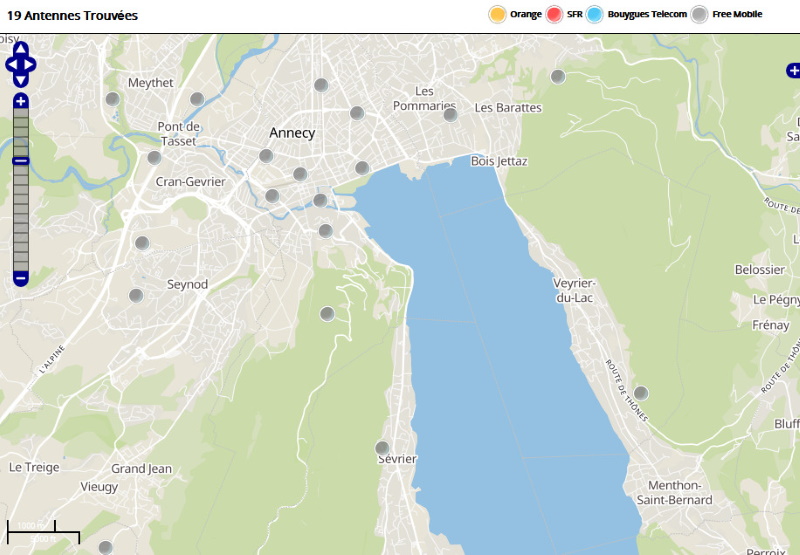
Task: Select the antenna marker near Les Pommaries
Action: click(x=450, y=114)
